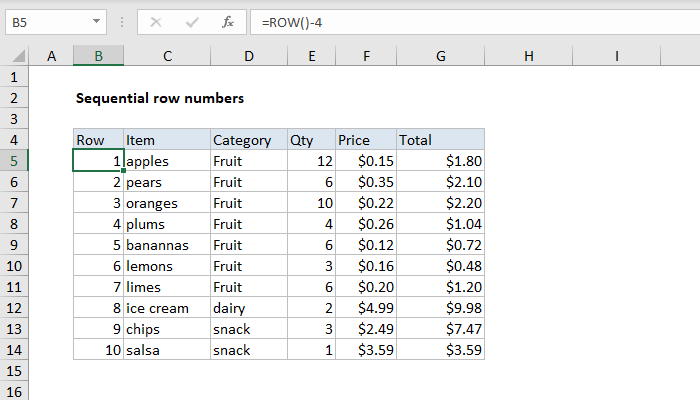Click the Cancel X icon in formula bar
Screen dimensions: 700x400
[x=156, y=22]
